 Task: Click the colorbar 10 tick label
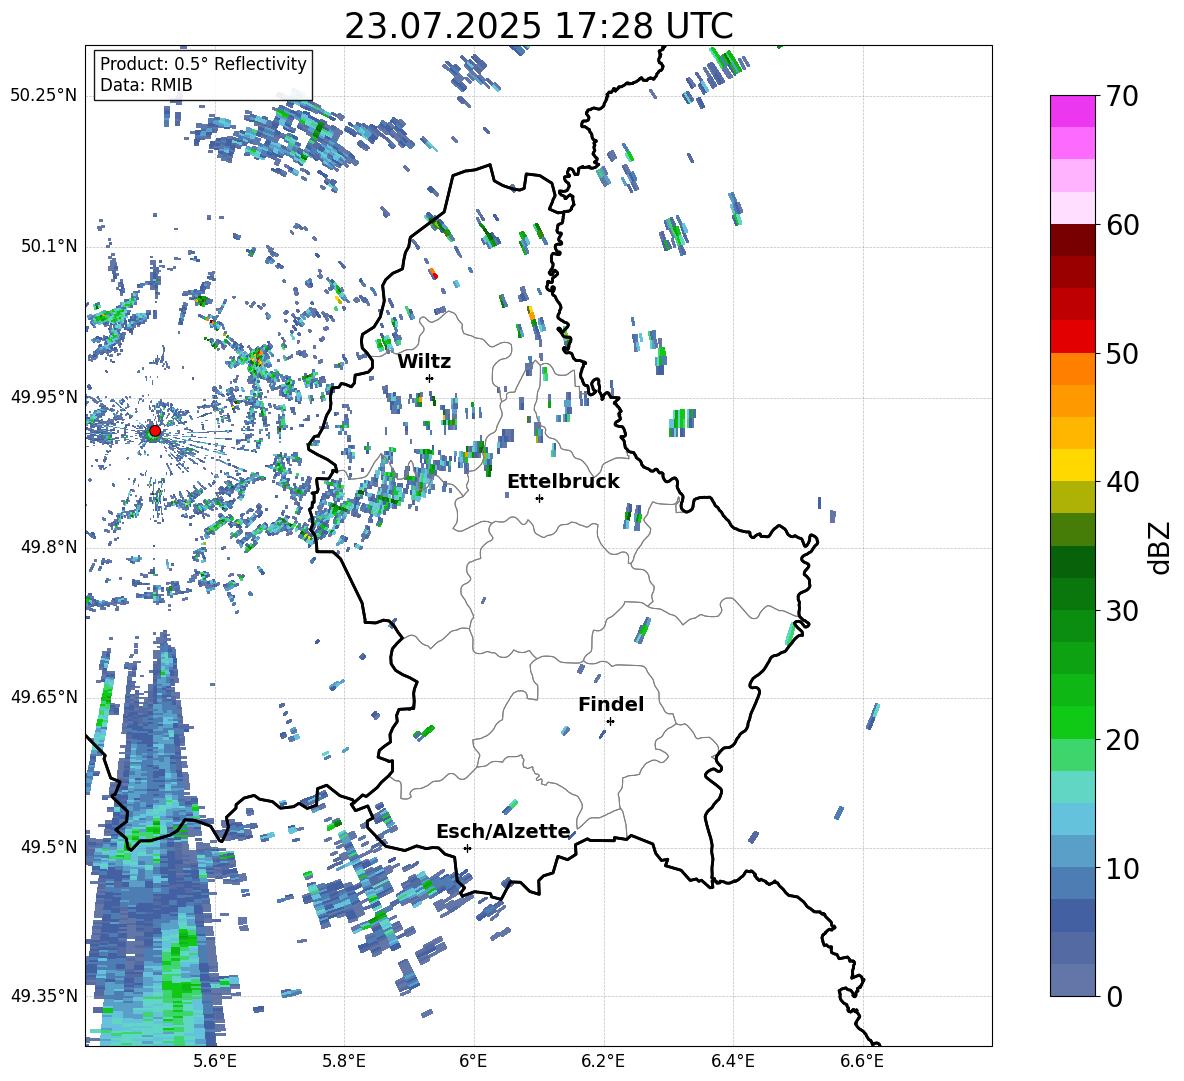point(1122,868)
